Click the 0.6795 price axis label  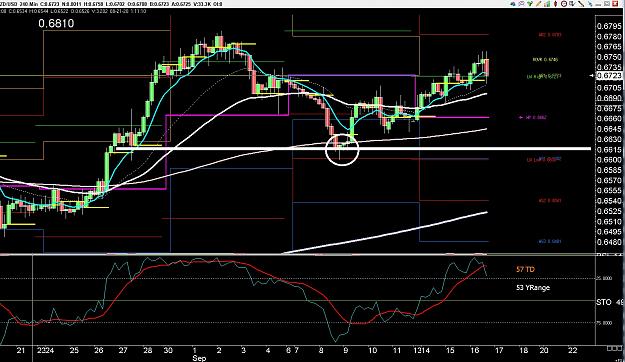point(609,26)
